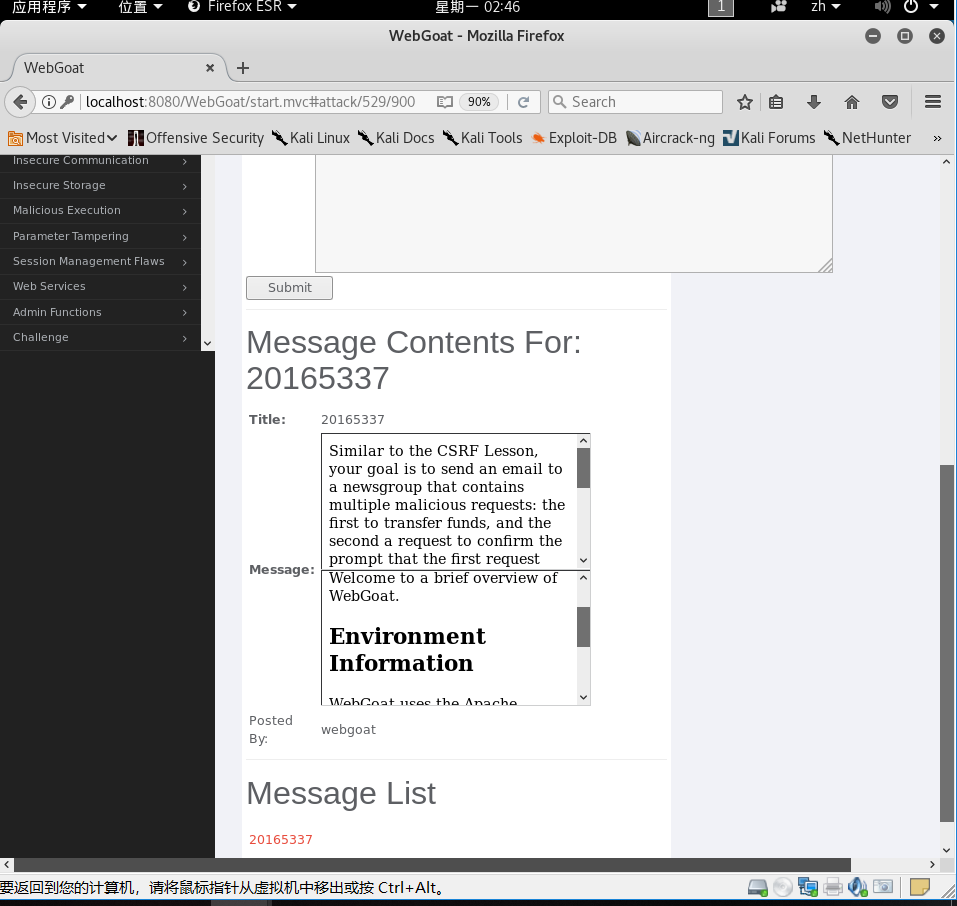Click main page vertical scrollbar thumb
The image size is (957, 906).
[x=947, y=643]
